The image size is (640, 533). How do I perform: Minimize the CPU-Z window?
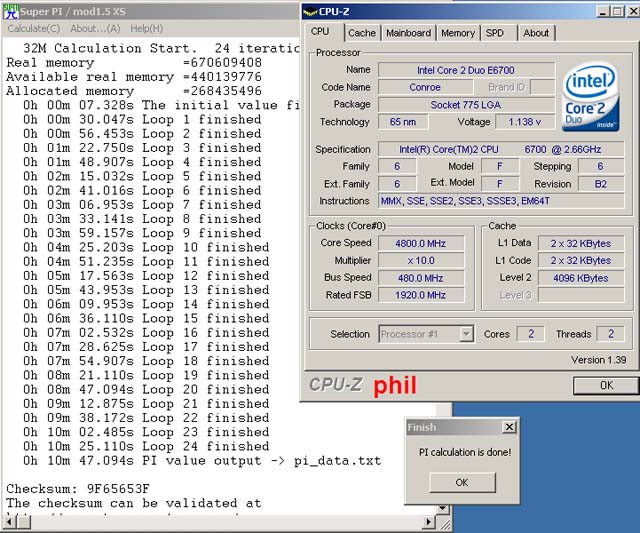click(603, 11)
